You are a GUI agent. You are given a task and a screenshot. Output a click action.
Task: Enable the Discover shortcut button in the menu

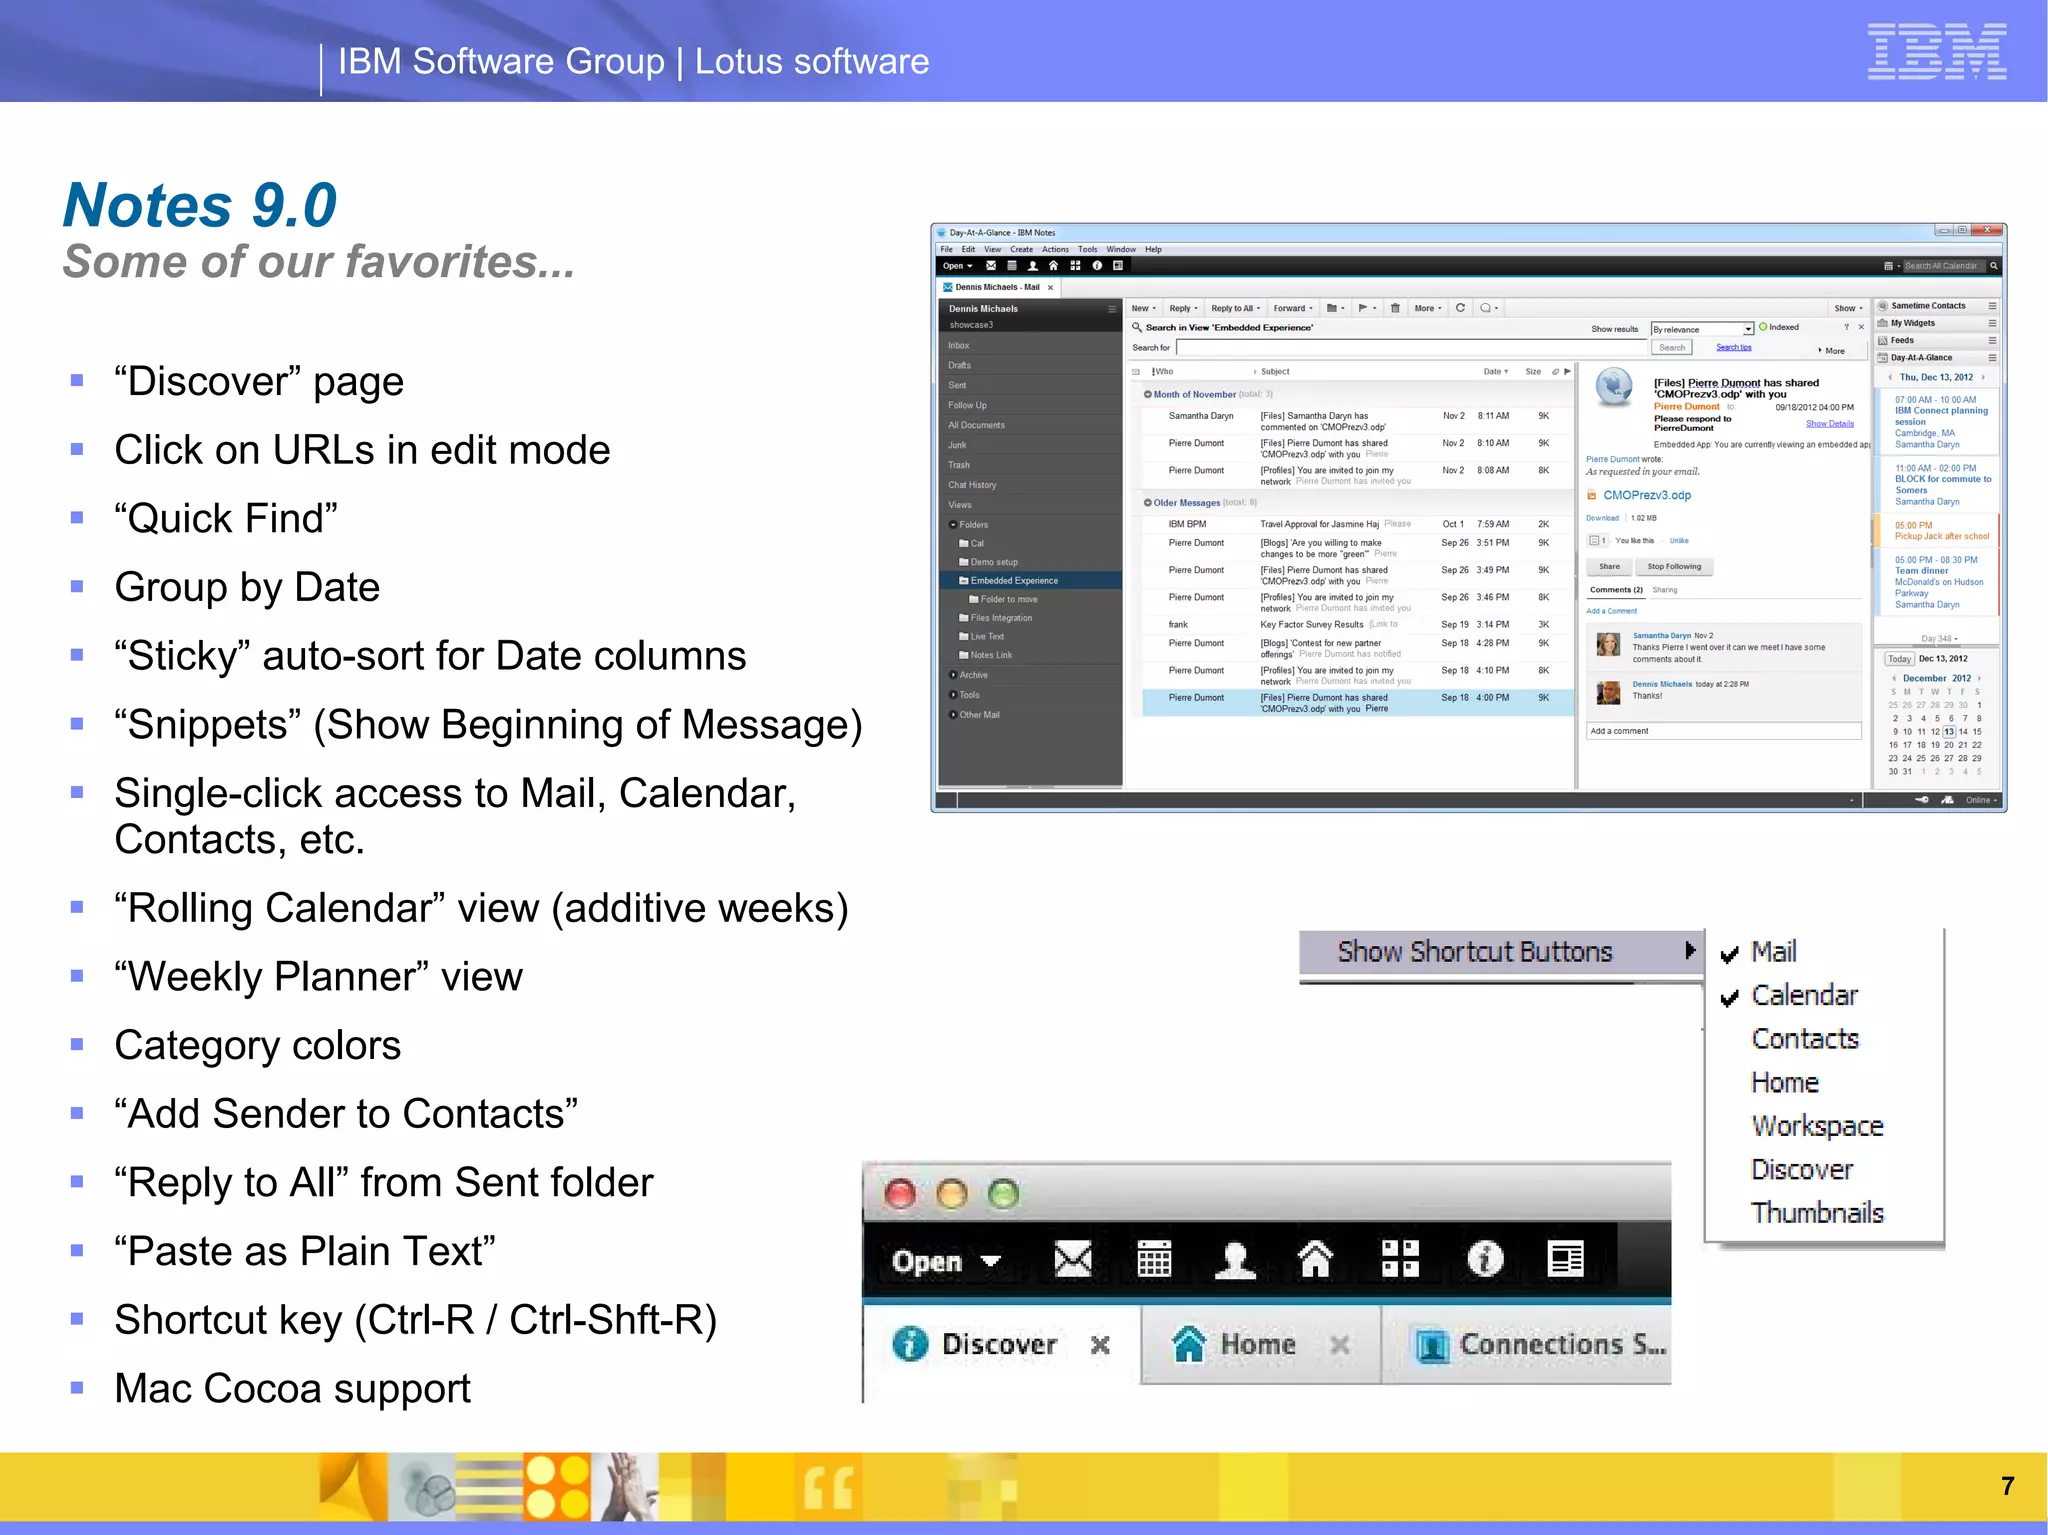coord(1802,1170)
